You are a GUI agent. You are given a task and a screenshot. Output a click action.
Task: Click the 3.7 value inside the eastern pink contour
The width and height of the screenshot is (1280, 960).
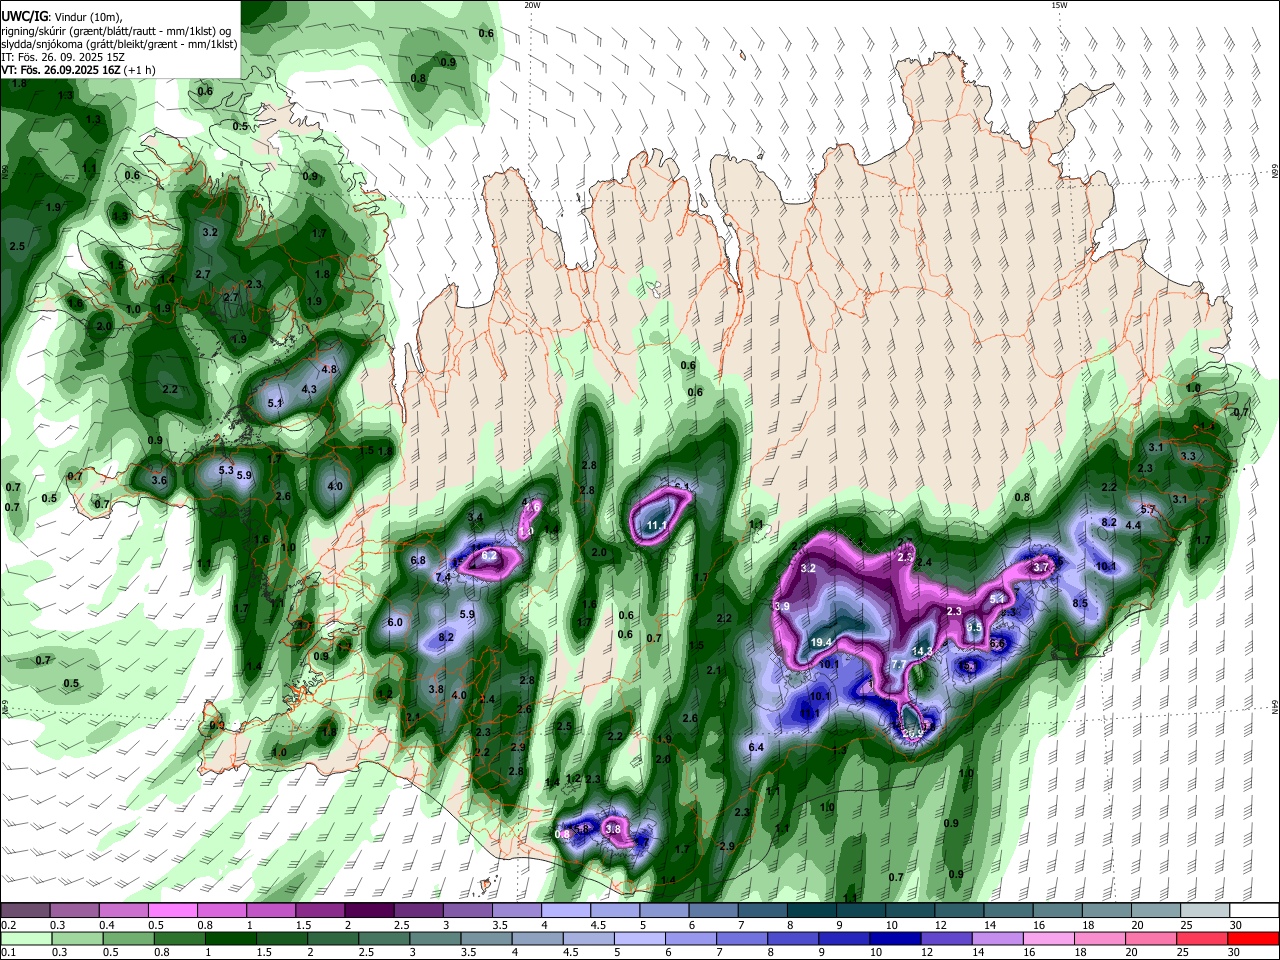tap(1041, 567)
